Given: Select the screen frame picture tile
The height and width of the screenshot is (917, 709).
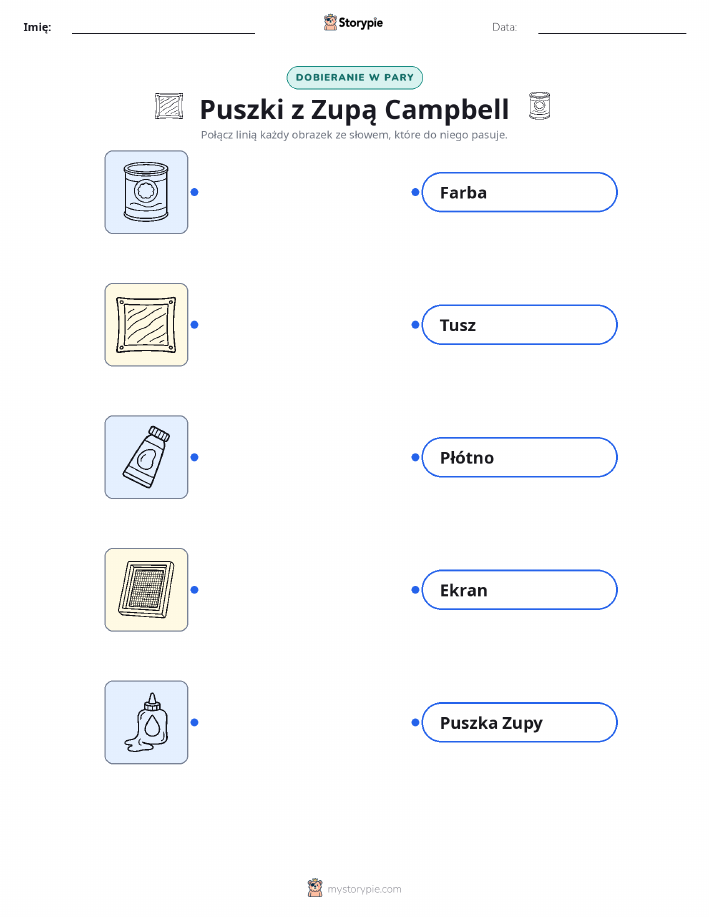Looking at the screenshot, I should (146, 590).
